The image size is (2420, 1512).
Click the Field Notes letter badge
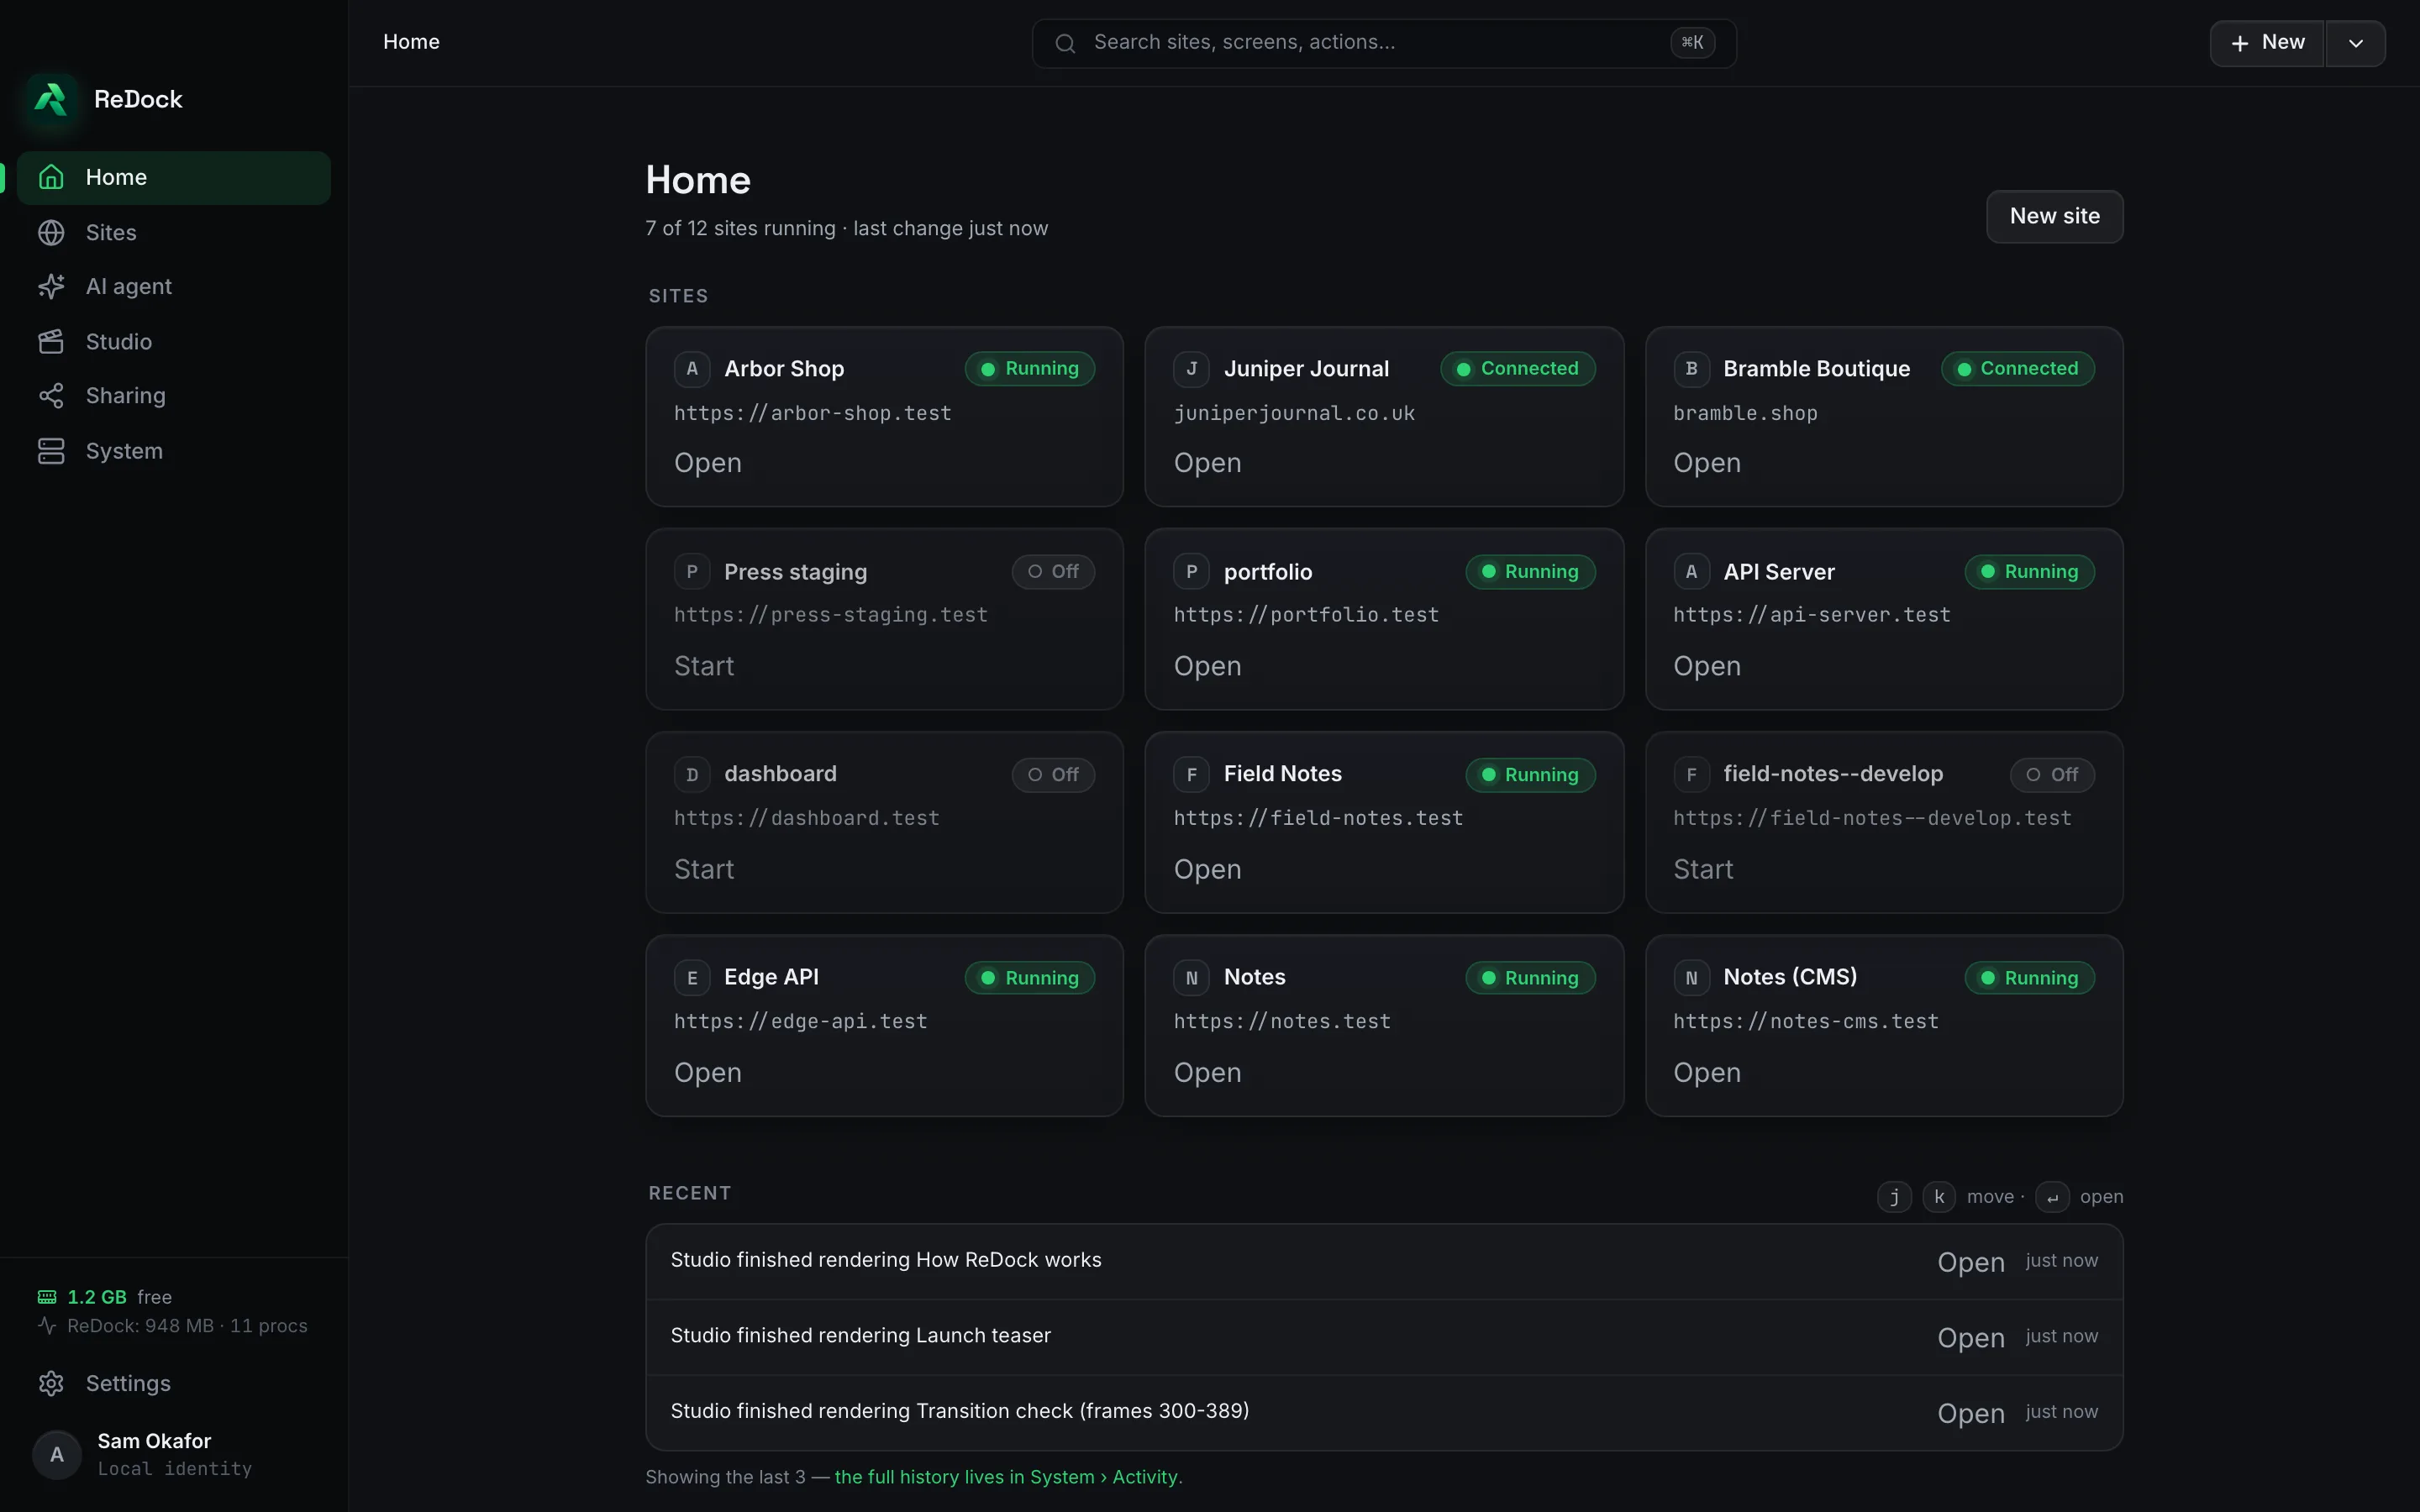[1191, 775]
